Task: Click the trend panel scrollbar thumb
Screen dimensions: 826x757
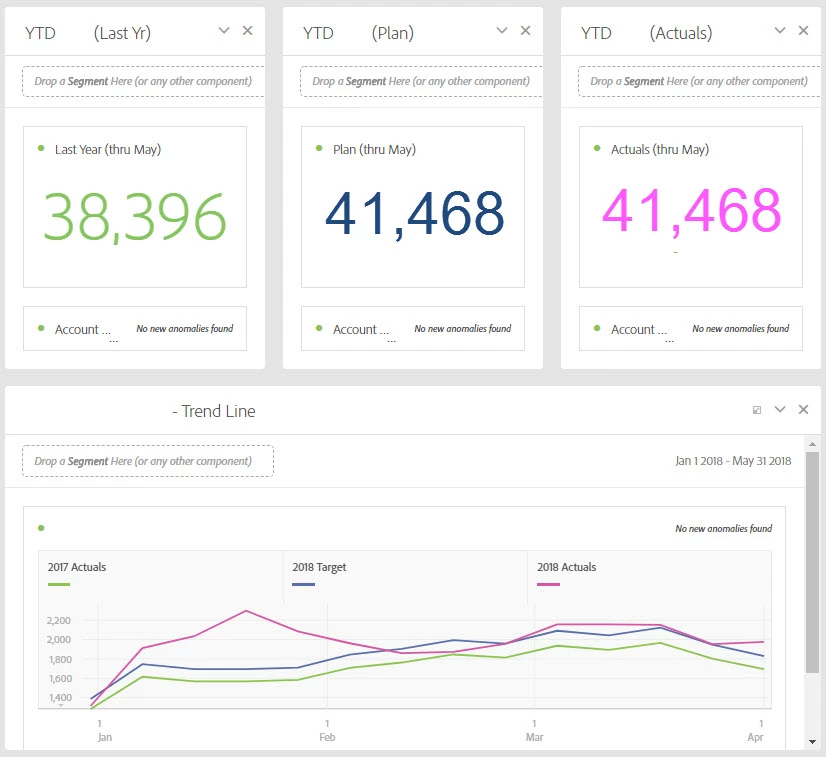Action: (x=812, y=562)
